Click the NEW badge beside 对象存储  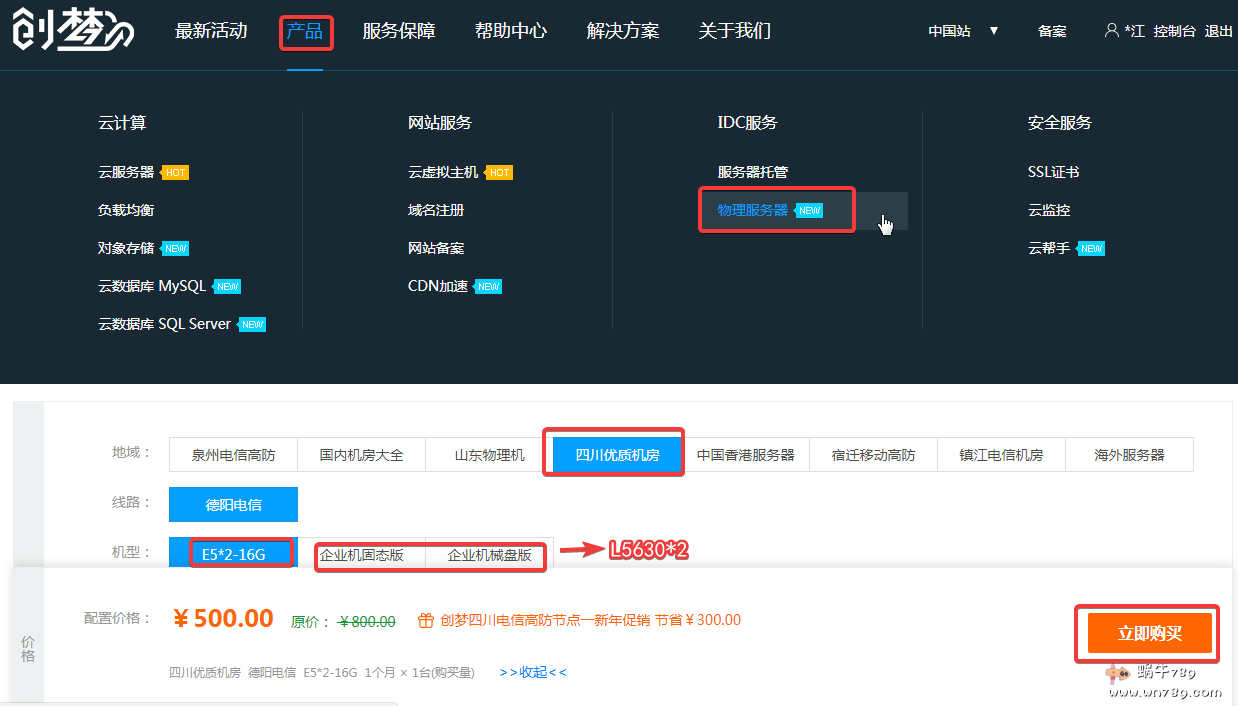(x=176, y=249)
